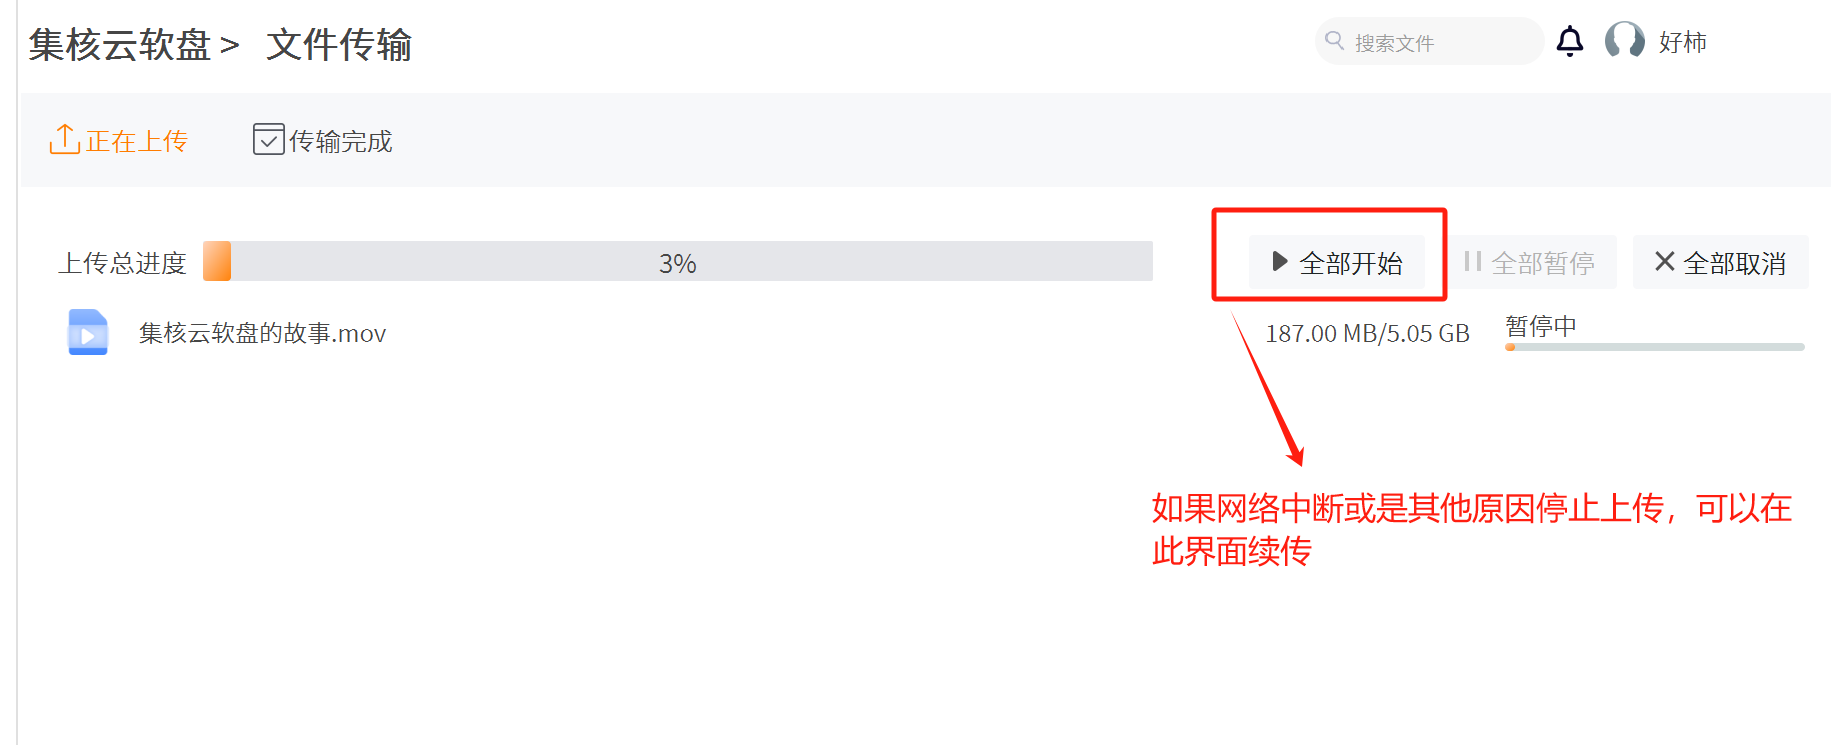The height and width of the screenshot is (745, 1831).
Task: Select the file 集核云软盘的故事.mov
Action: point(262,333)
